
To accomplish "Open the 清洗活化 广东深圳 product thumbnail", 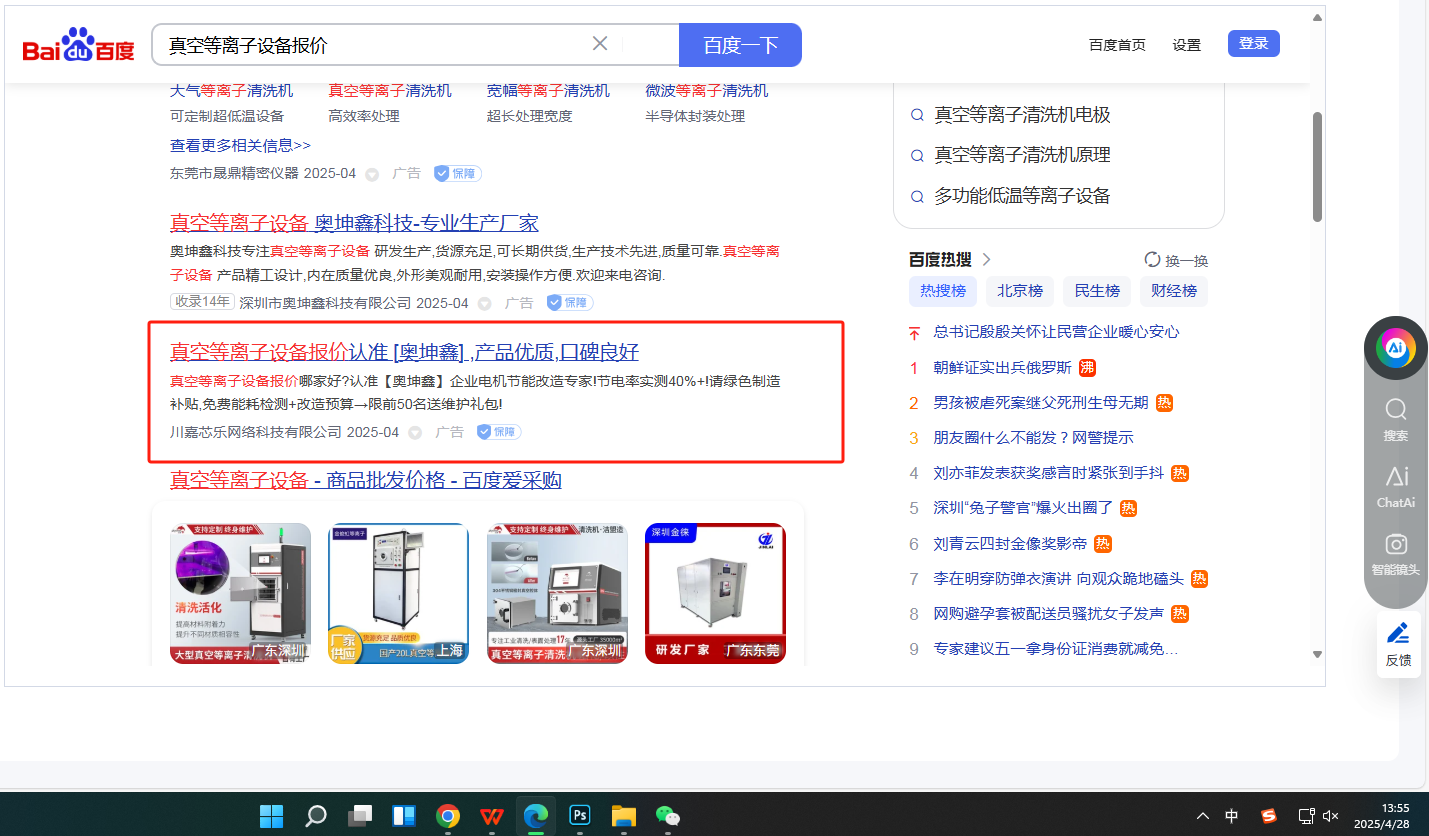I will [x=240, y=593].
